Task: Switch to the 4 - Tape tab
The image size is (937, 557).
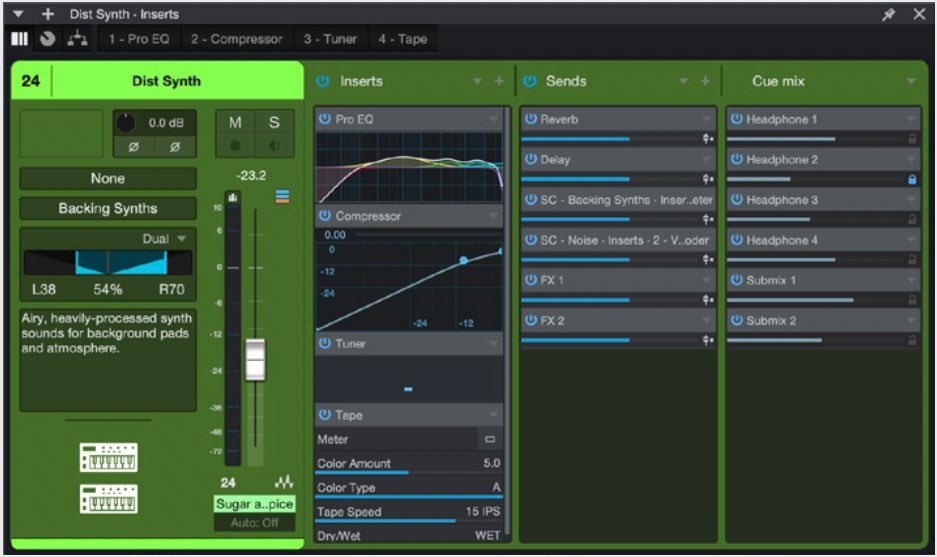Action: point(402,39)
